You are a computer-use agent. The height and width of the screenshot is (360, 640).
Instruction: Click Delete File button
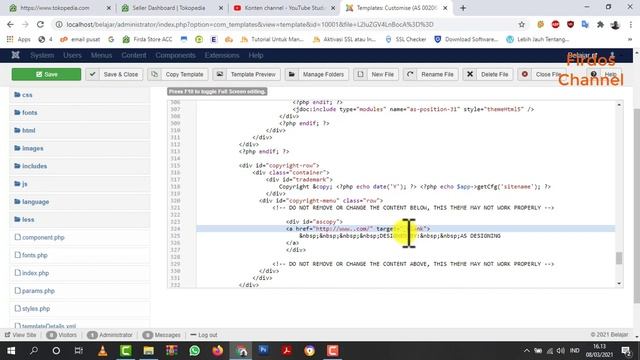(x=488, y=74)
